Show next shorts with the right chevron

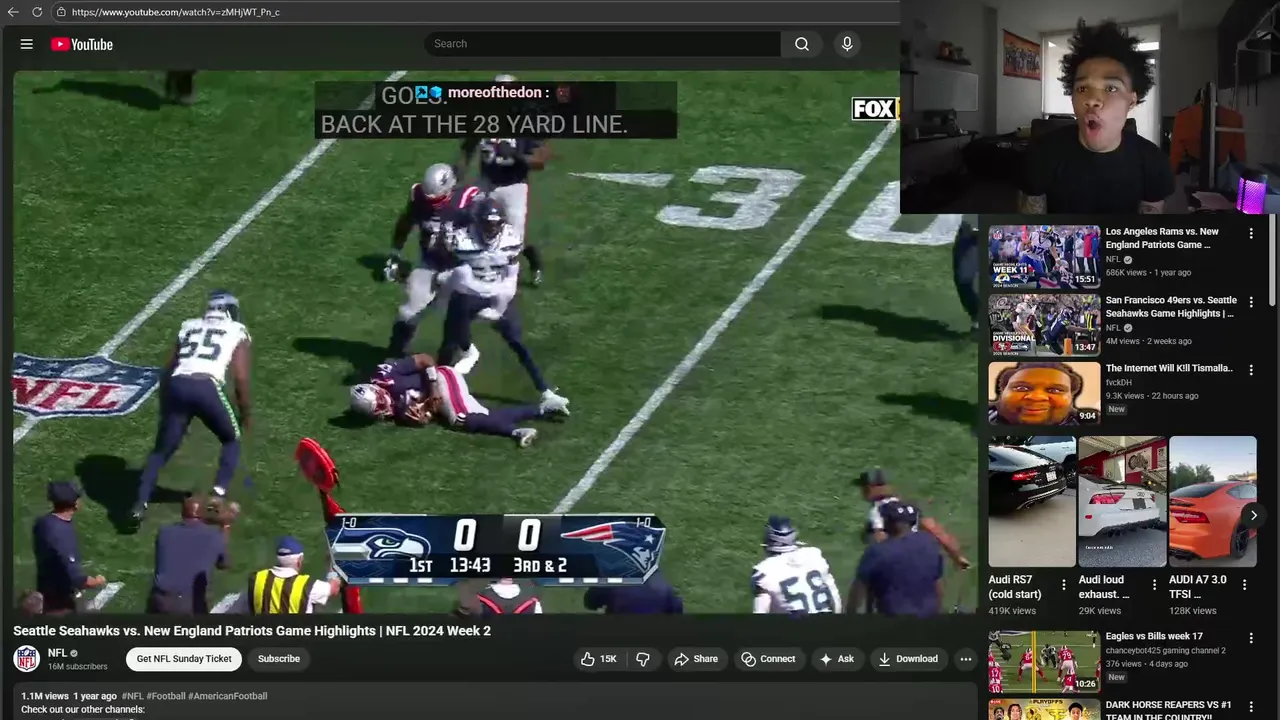(1253, 516)
